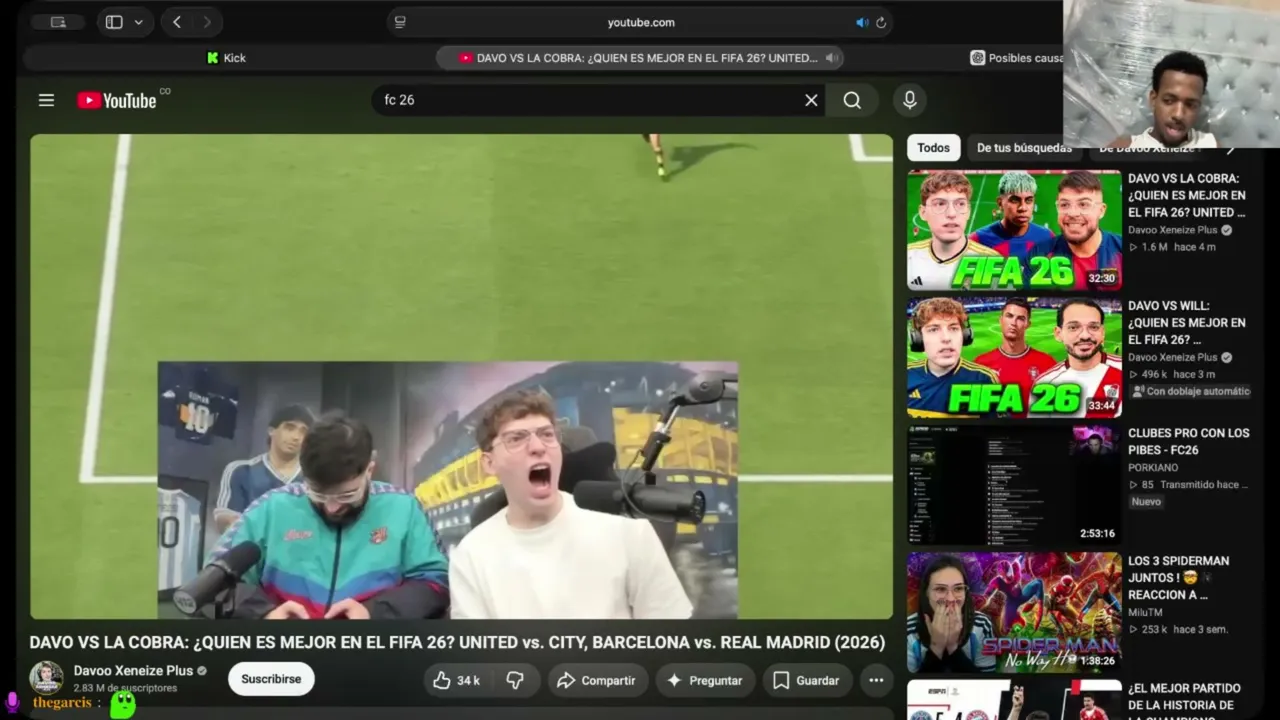This screenshot has width=1280, height=720.
Task: Go back in Safari browser history
Action: (177, 22)
